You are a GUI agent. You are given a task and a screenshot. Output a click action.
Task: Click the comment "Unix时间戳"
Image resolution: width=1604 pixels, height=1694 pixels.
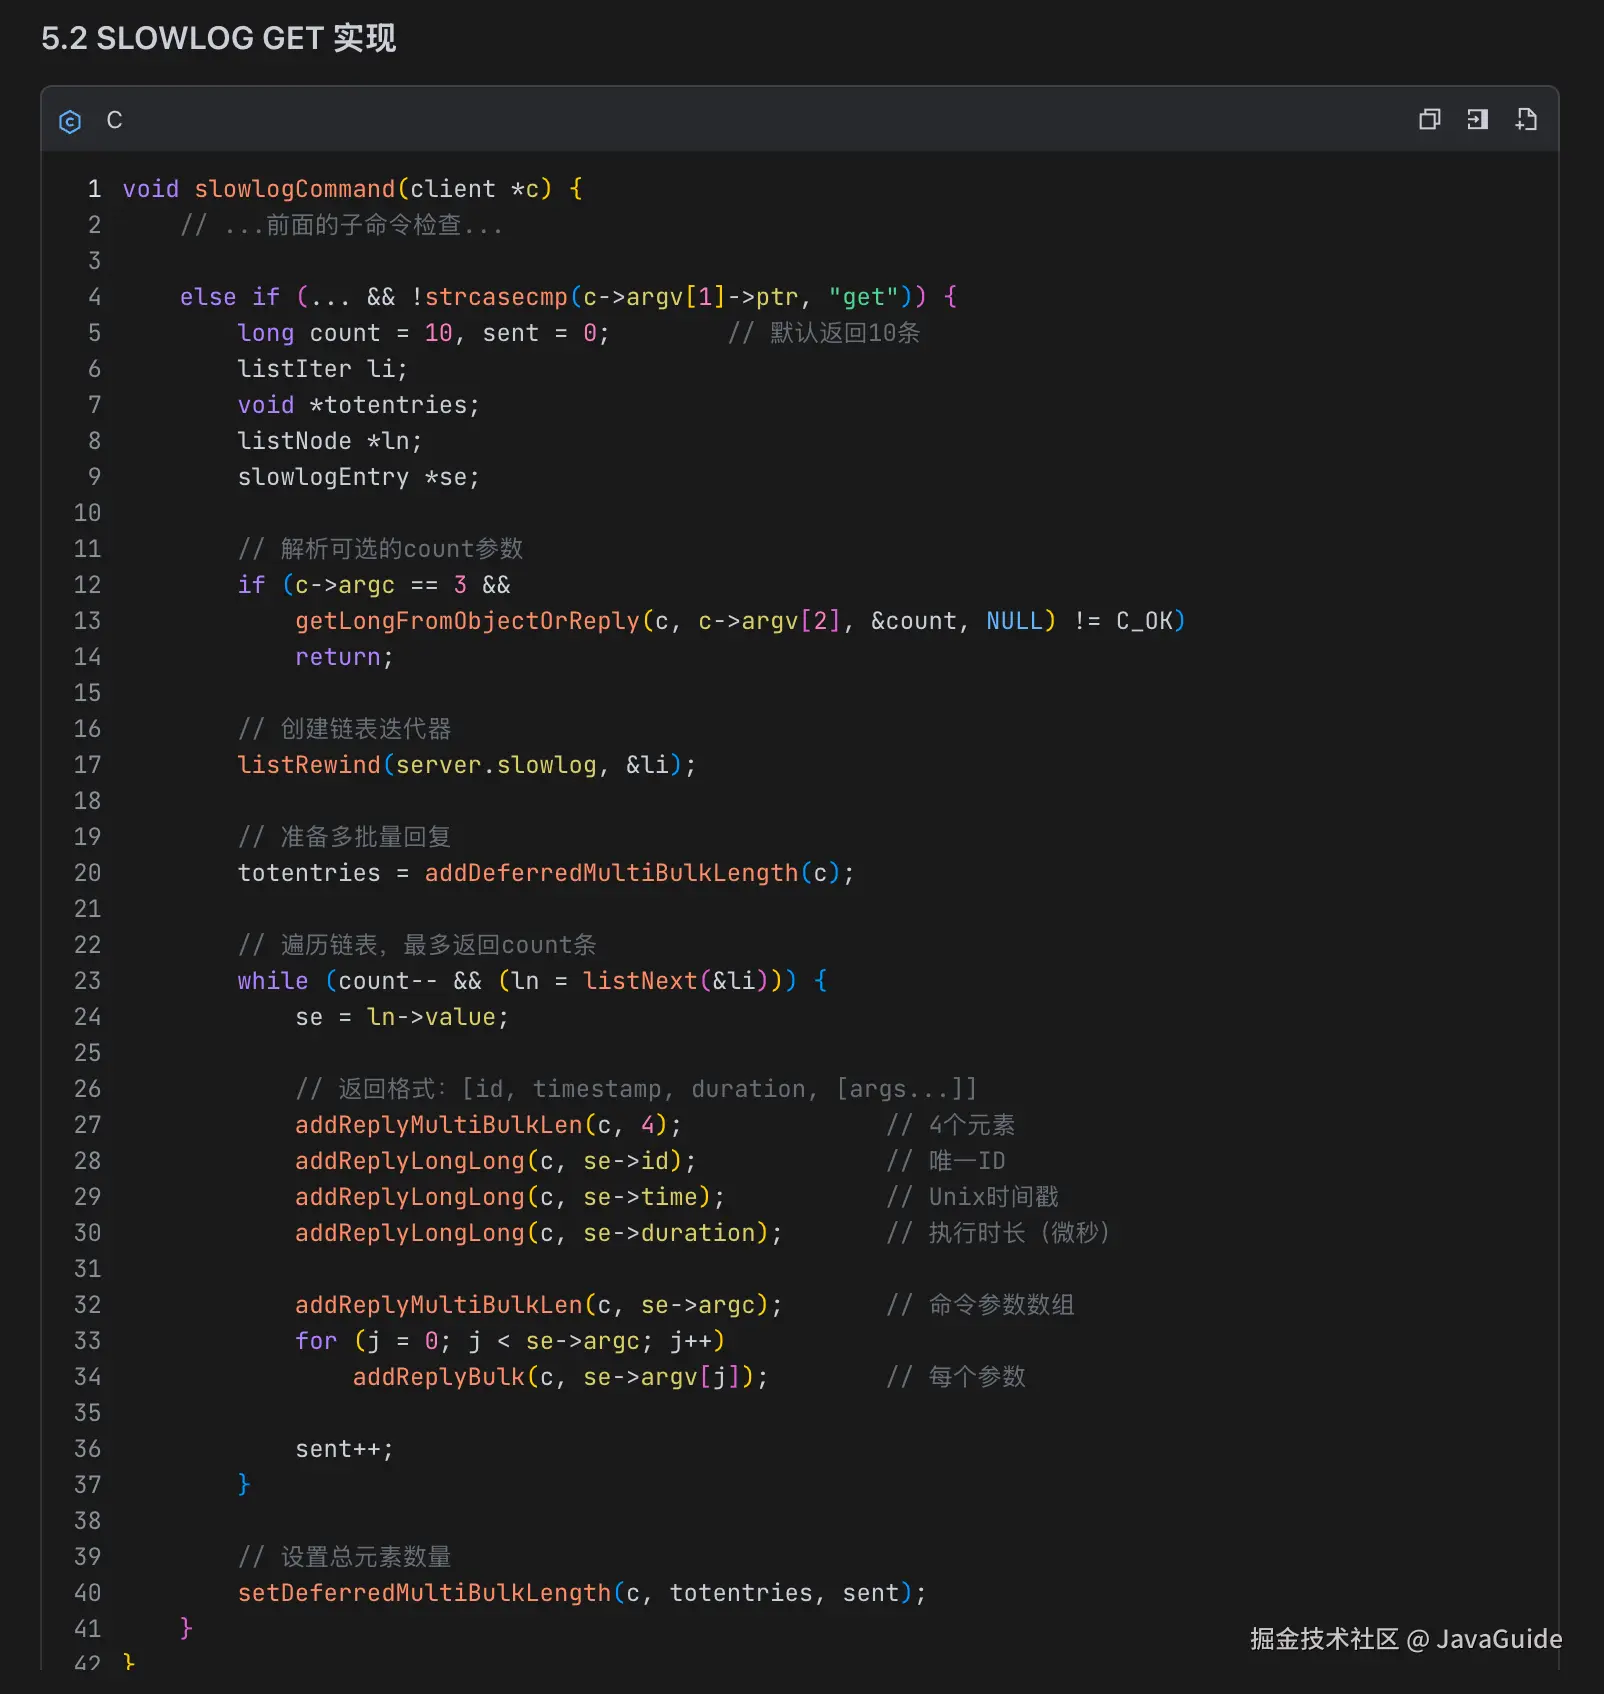(x=994, y=1197)
